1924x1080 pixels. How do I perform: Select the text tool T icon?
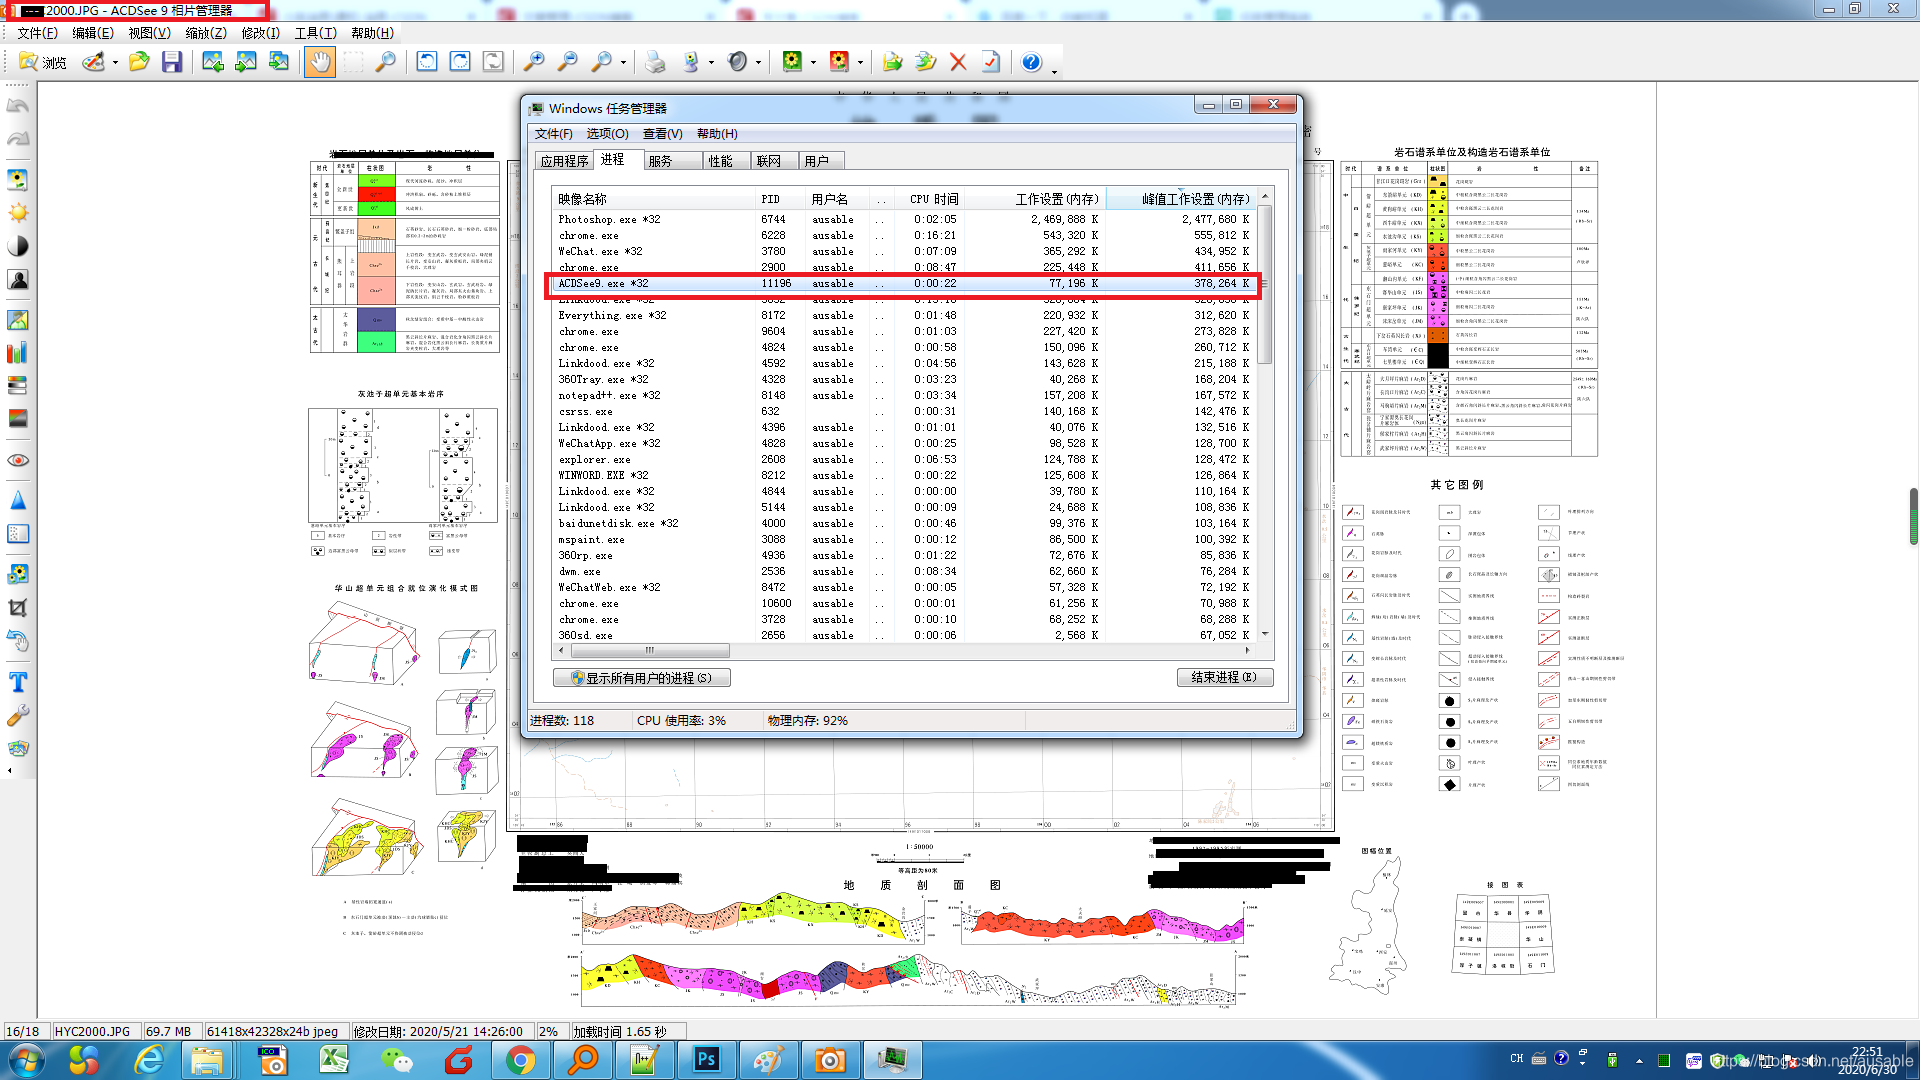click(x=17, y=682)
